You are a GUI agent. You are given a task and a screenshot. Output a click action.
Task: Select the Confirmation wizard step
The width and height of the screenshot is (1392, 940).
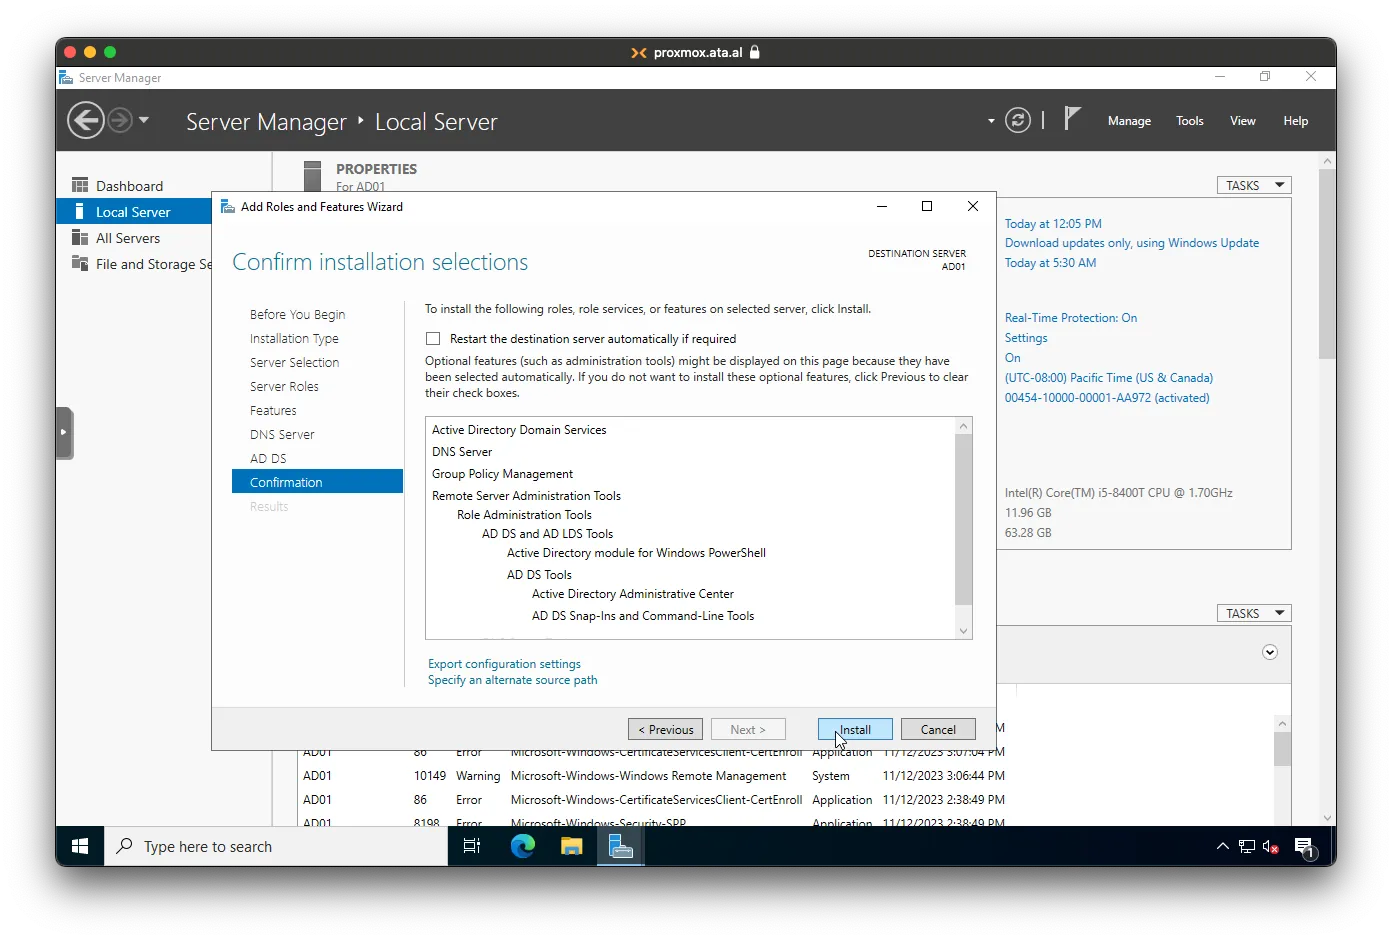coord(317,482)
